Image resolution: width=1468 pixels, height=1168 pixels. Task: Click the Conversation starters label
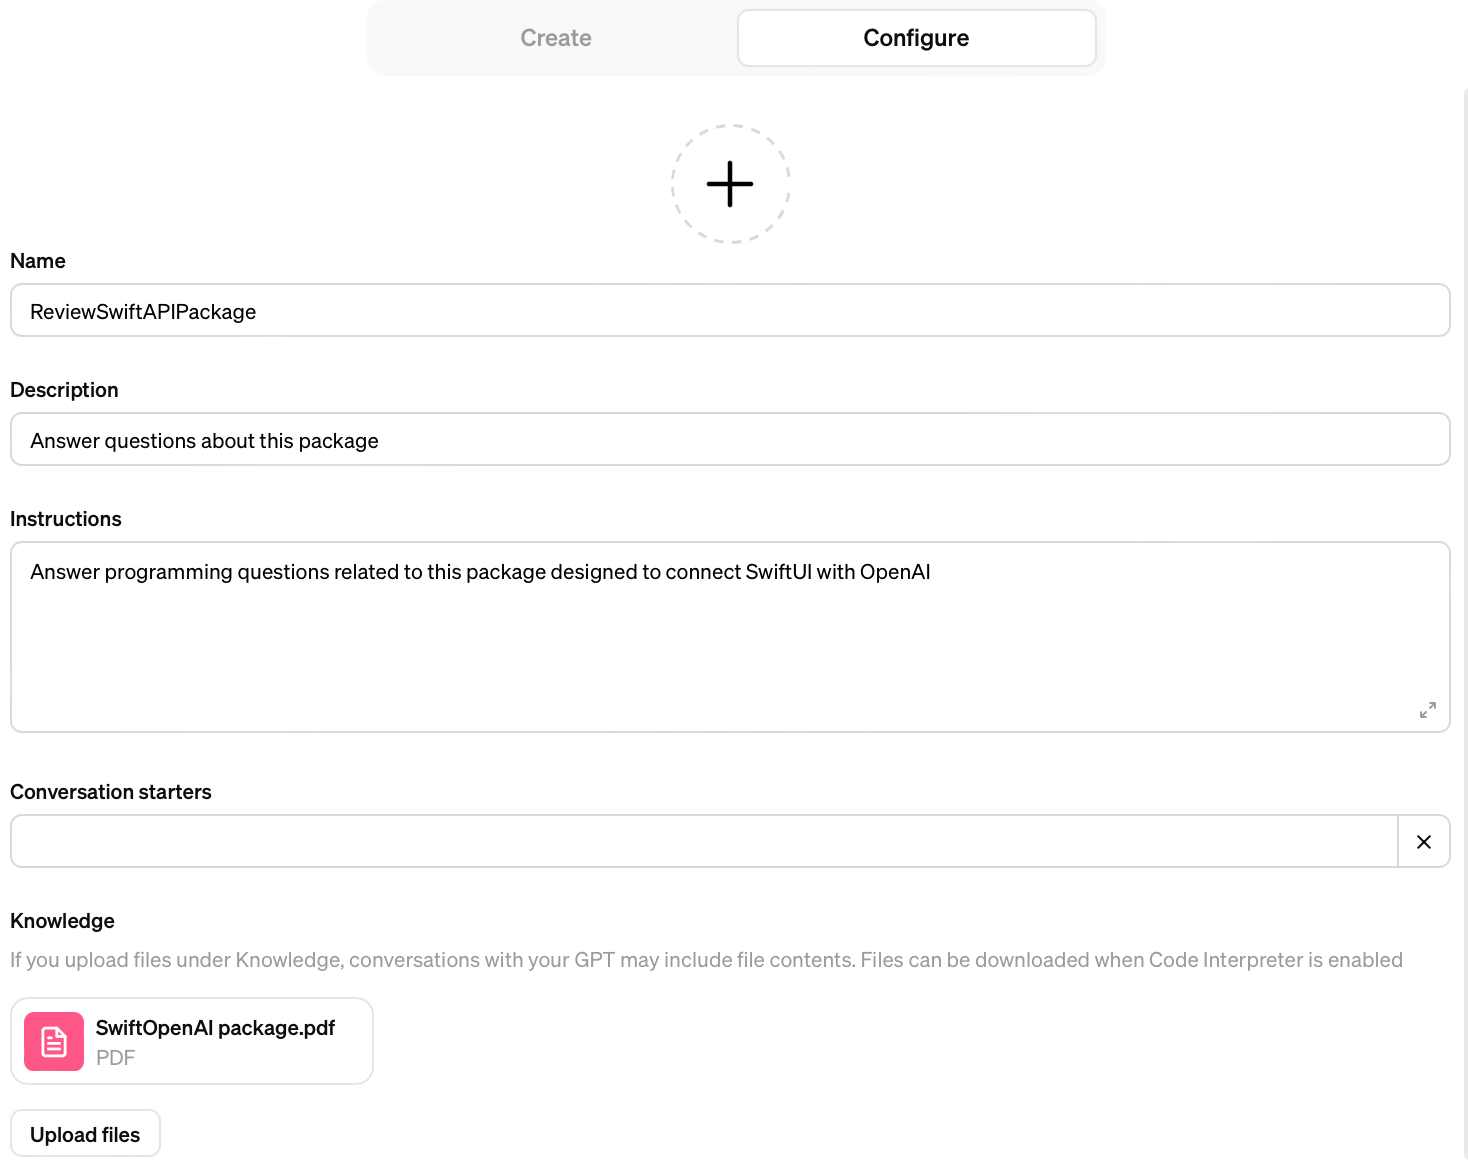tap(111, 792)
